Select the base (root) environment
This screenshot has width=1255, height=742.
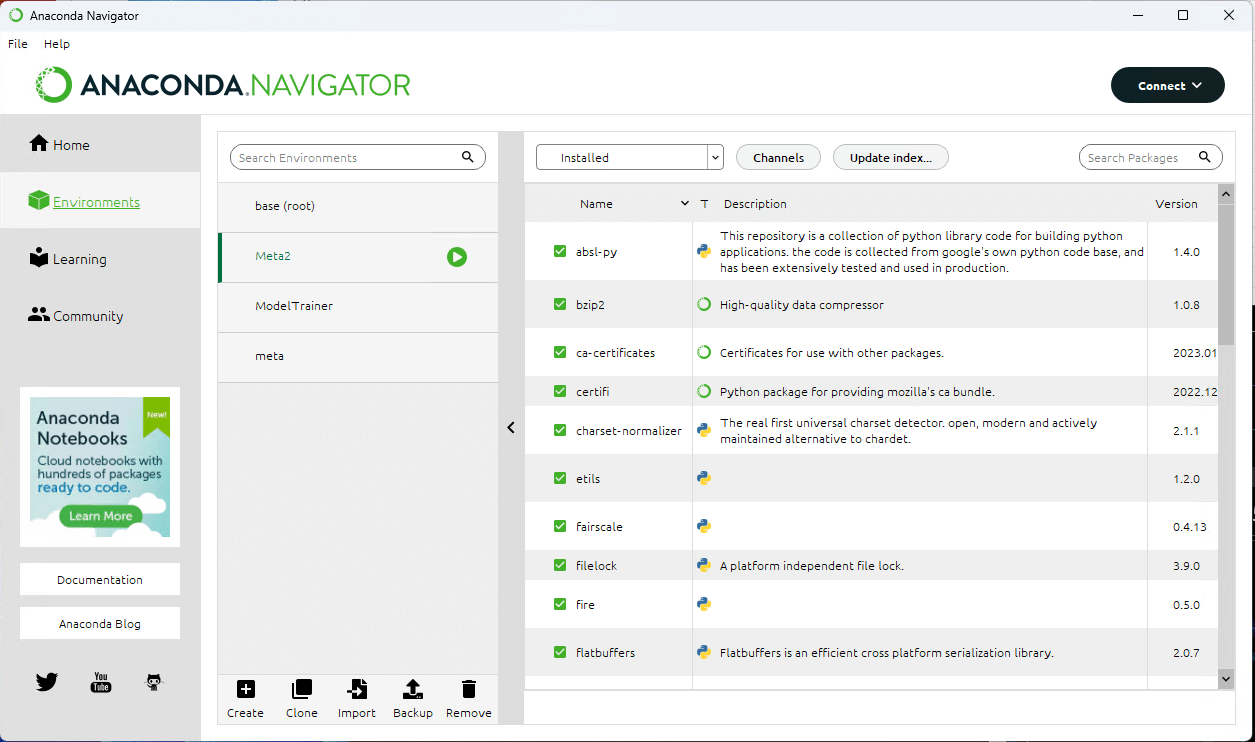(358, 207)
